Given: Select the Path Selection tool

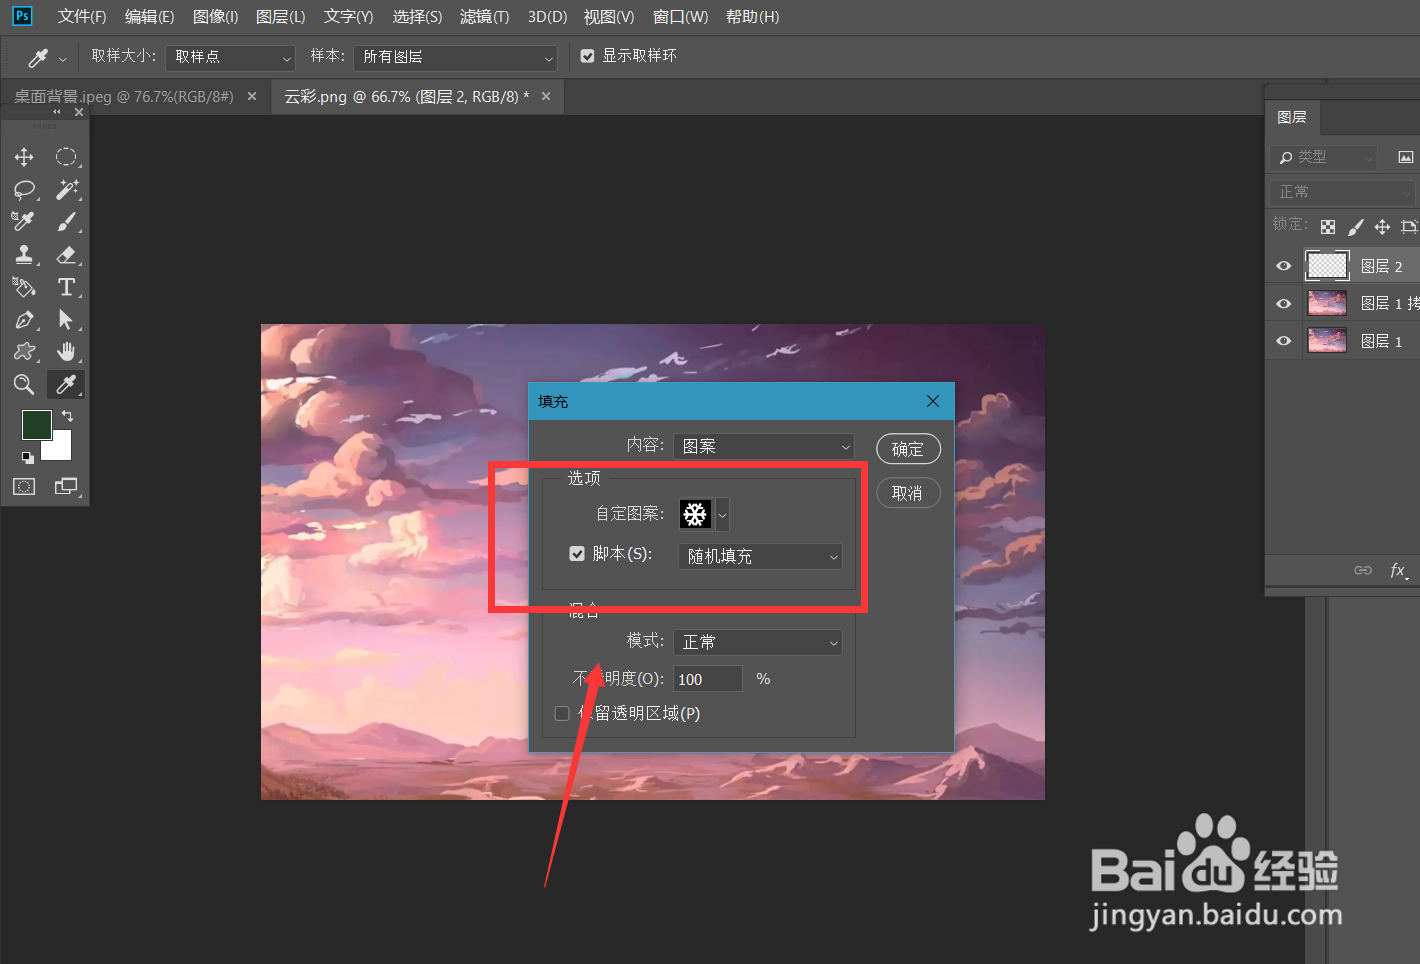Looking at the screenshot, I should pos(66,320).
